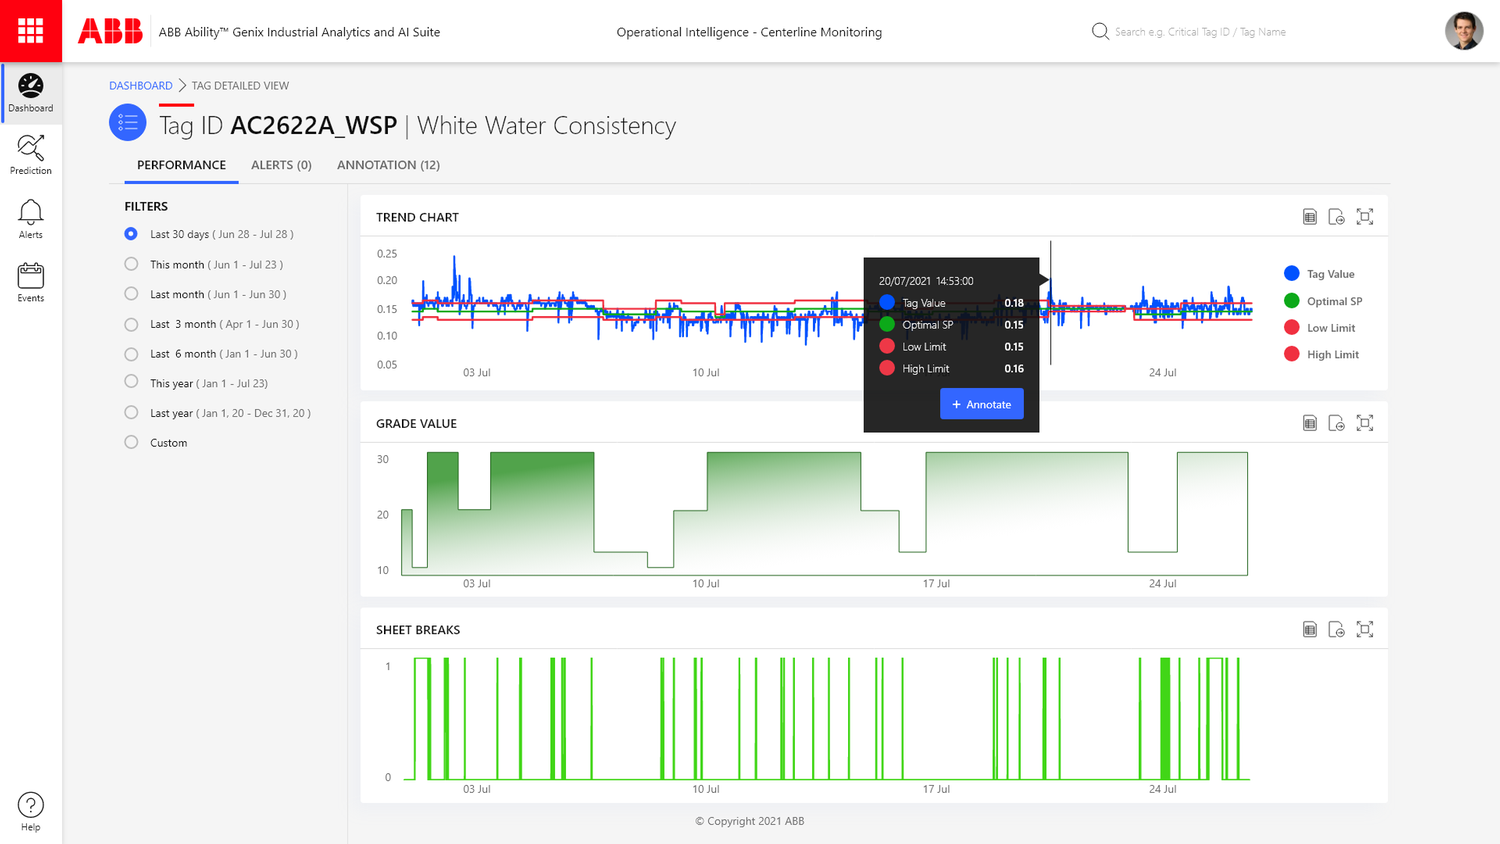Open the app launcher grid menu
The height and width of the screenshot is (844, 1500).
point(30,30)
